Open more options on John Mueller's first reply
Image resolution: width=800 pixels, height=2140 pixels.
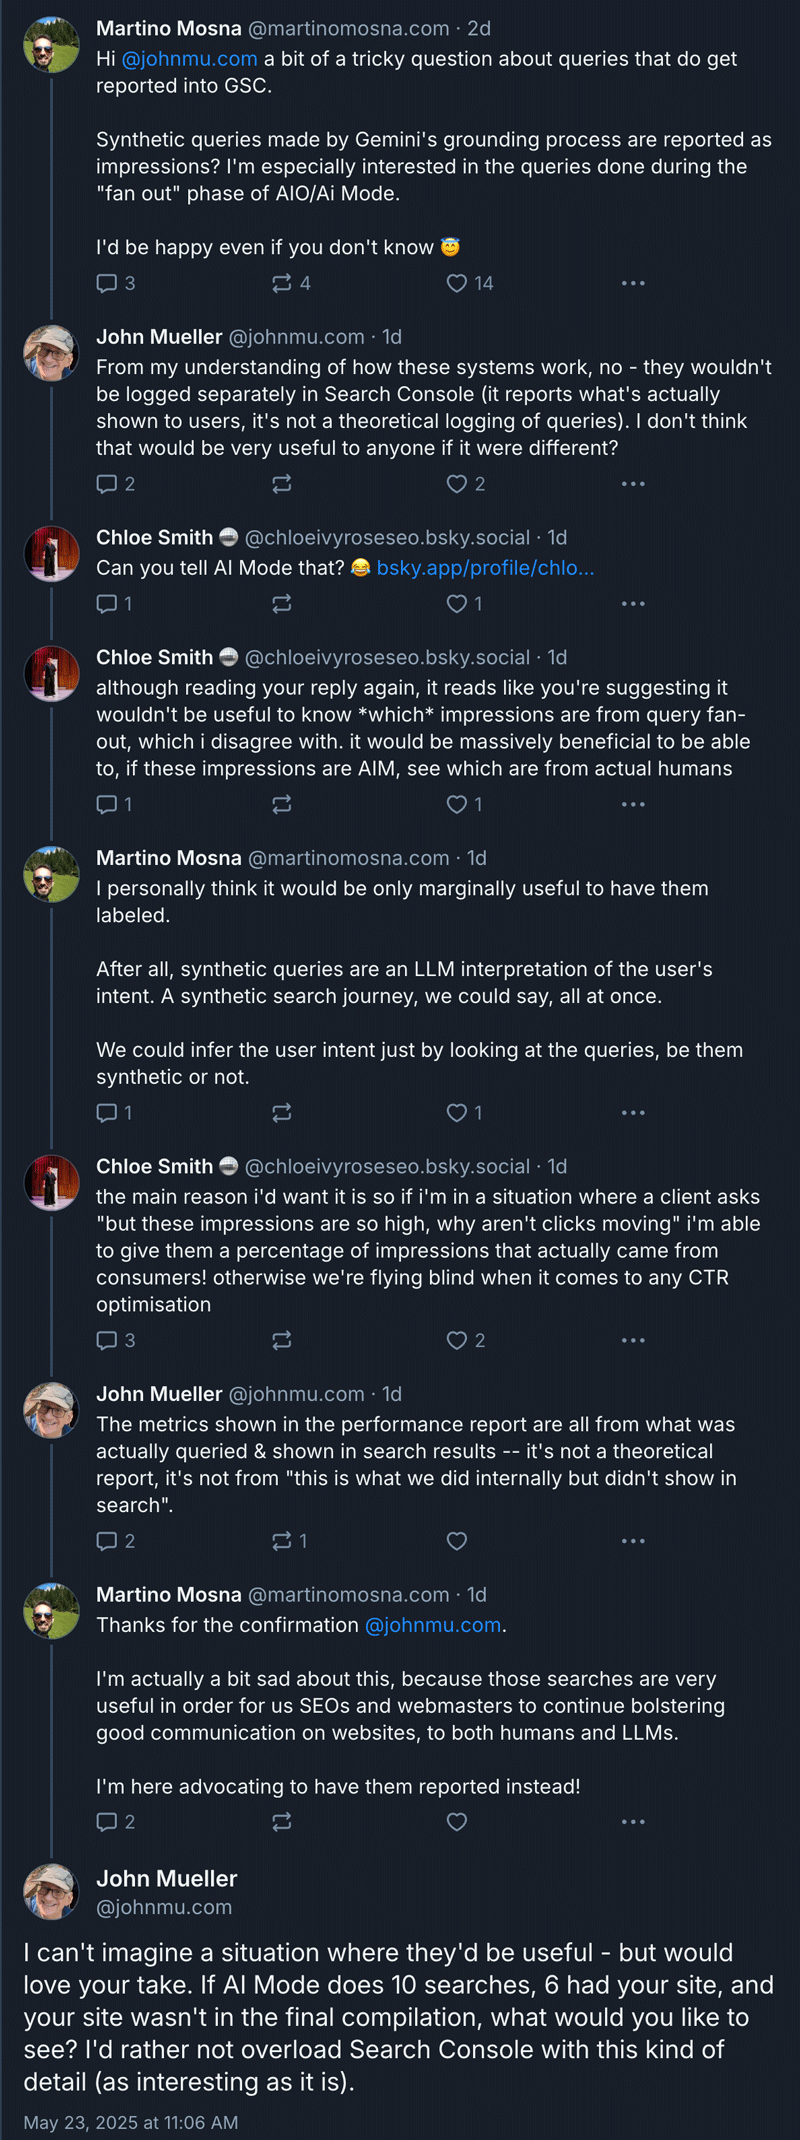coord(633,484)
